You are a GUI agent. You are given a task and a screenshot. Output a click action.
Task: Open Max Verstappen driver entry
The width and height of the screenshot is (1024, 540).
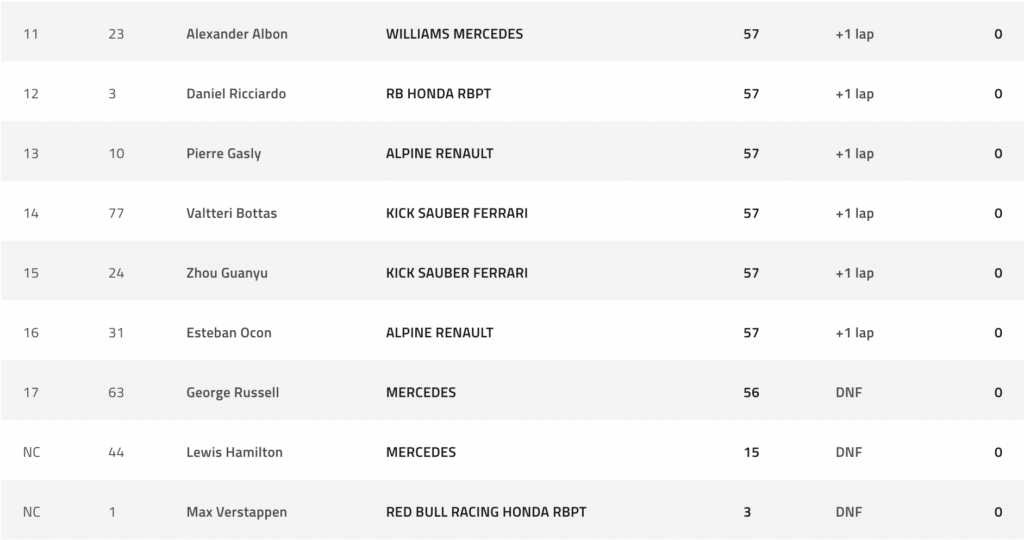coord(236,512)
